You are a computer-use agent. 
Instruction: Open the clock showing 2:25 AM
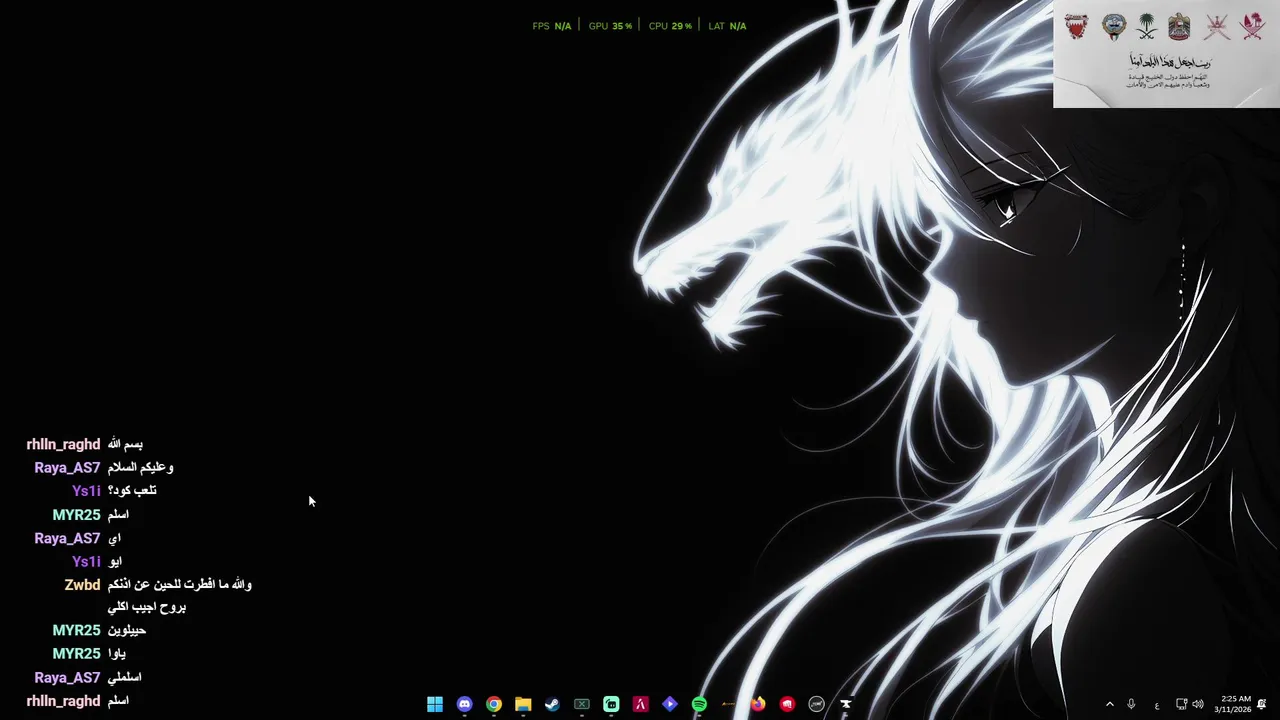(1233, 704)
